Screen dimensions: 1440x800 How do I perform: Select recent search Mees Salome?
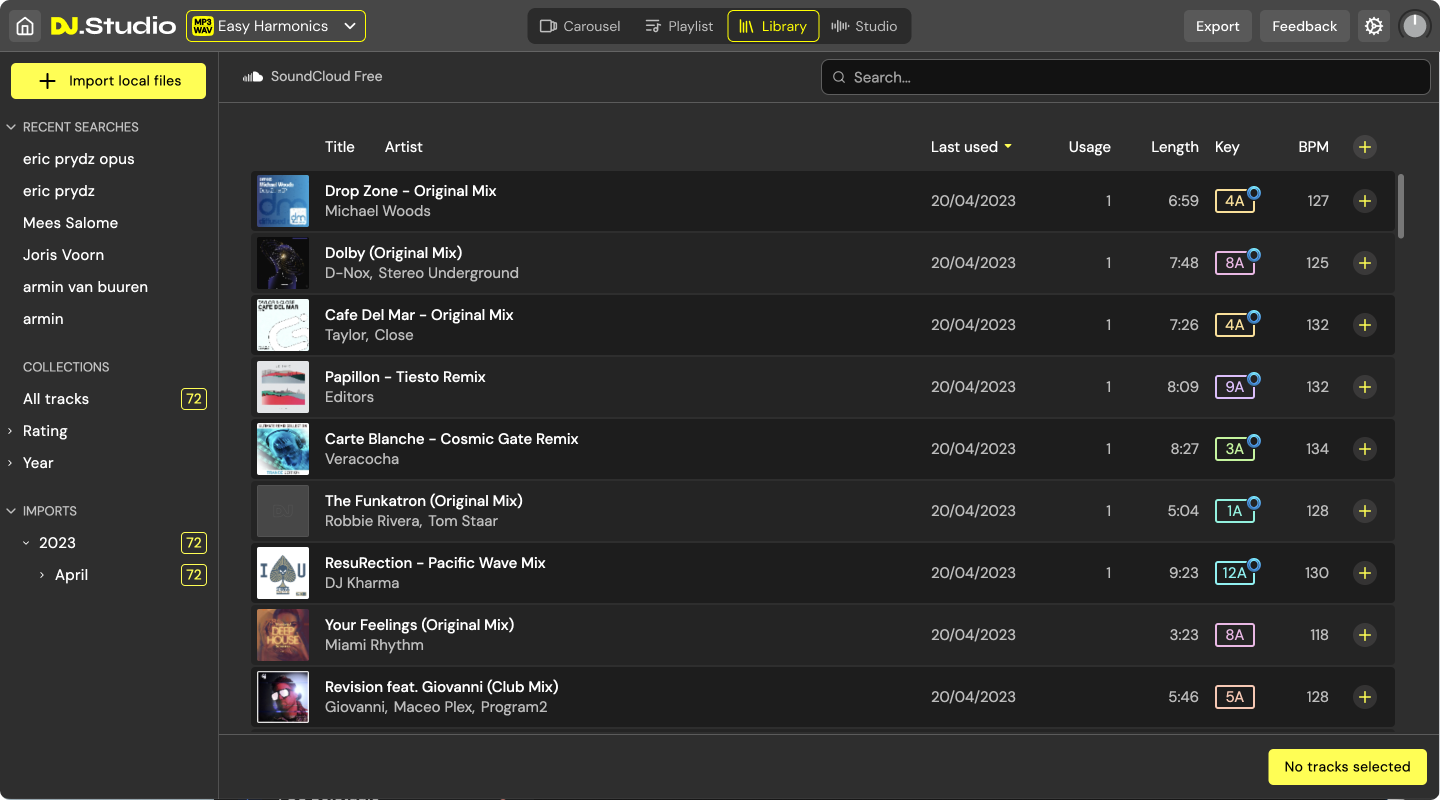click(70, 223)
